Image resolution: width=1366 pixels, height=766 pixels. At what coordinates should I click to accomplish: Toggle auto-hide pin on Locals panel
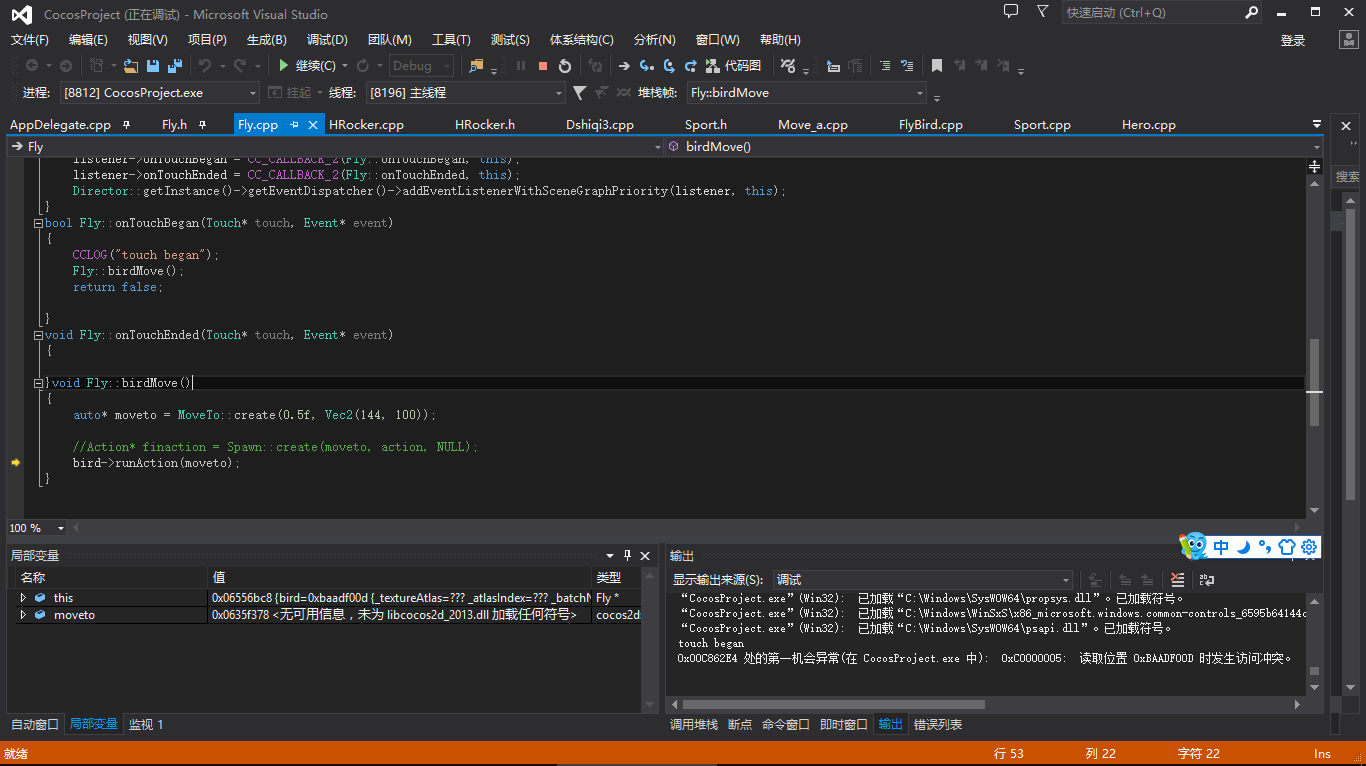(x=627, y=556)
